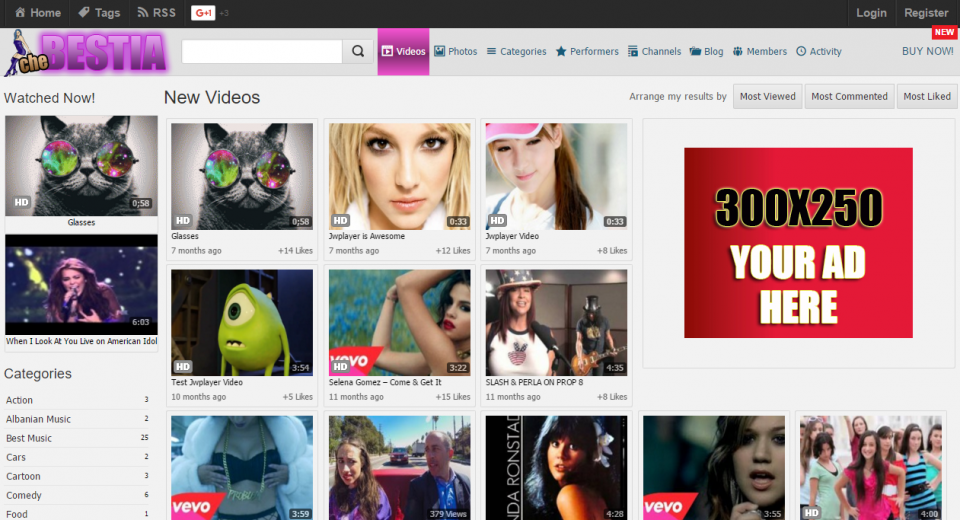Open the HD video thumbnail lasting 4:00
The width and height of the screenshot is (960, 520).
[871, 468]
